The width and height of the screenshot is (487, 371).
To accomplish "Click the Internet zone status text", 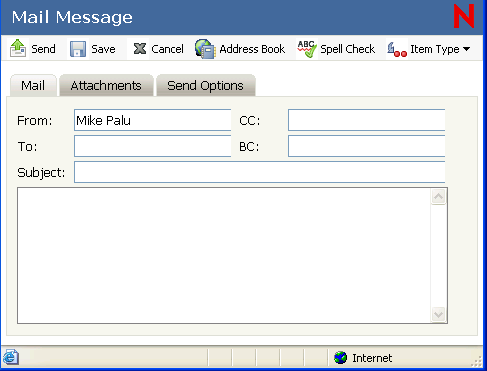I will point(372,358).
